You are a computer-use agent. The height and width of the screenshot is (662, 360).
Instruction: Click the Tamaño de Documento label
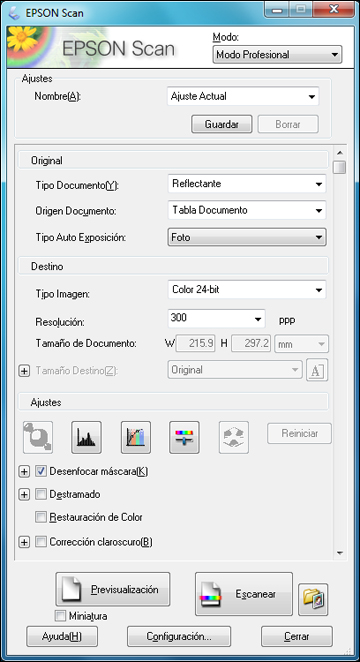pos(86,344)
